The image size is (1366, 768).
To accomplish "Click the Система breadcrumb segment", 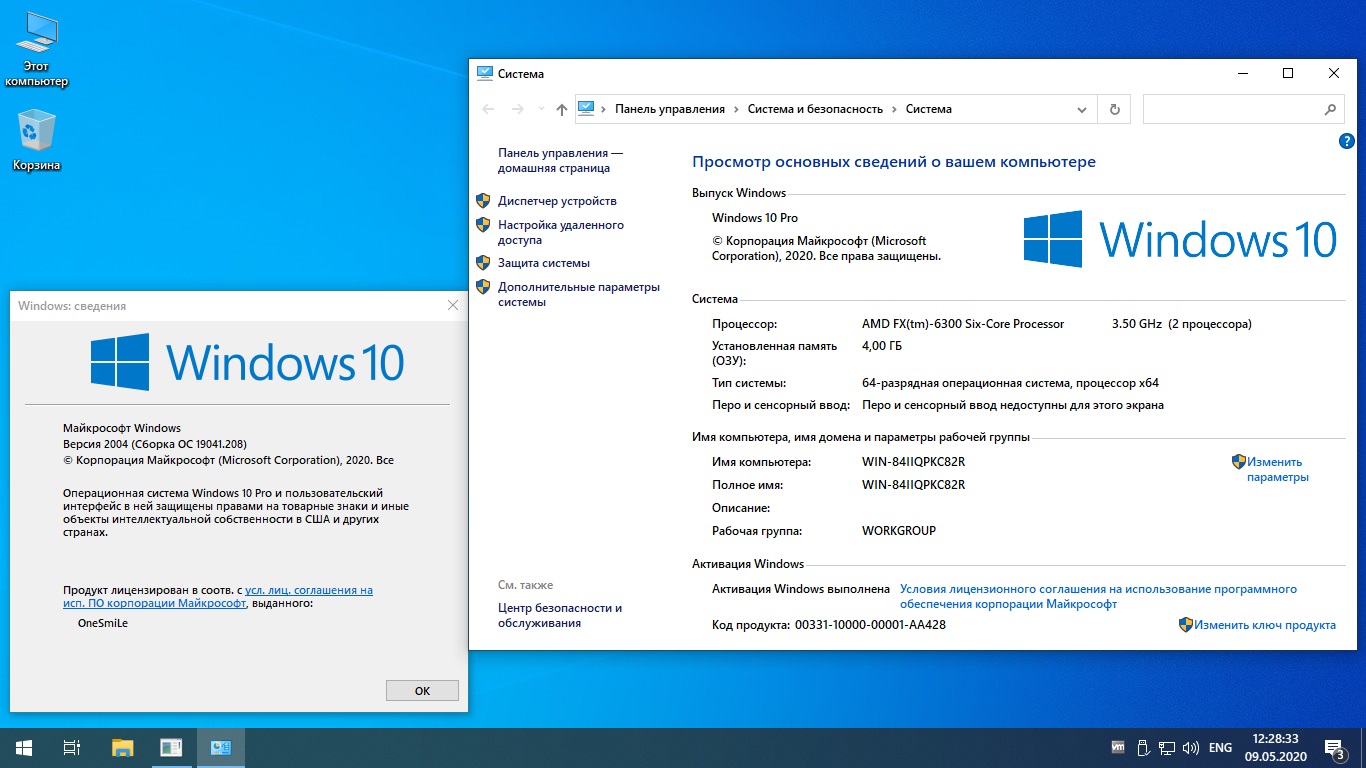I will pyautogui.click(x=929, y=109).
